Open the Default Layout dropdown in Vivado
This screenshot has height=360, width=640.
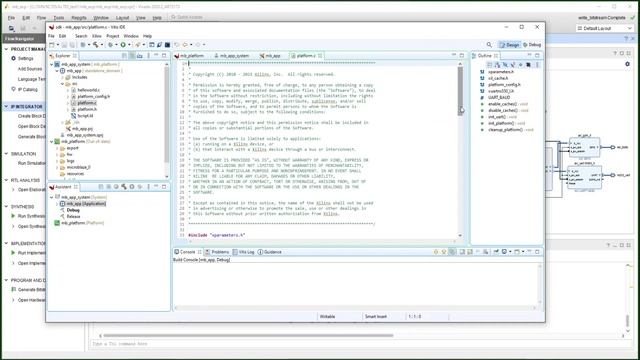[604, 28]
